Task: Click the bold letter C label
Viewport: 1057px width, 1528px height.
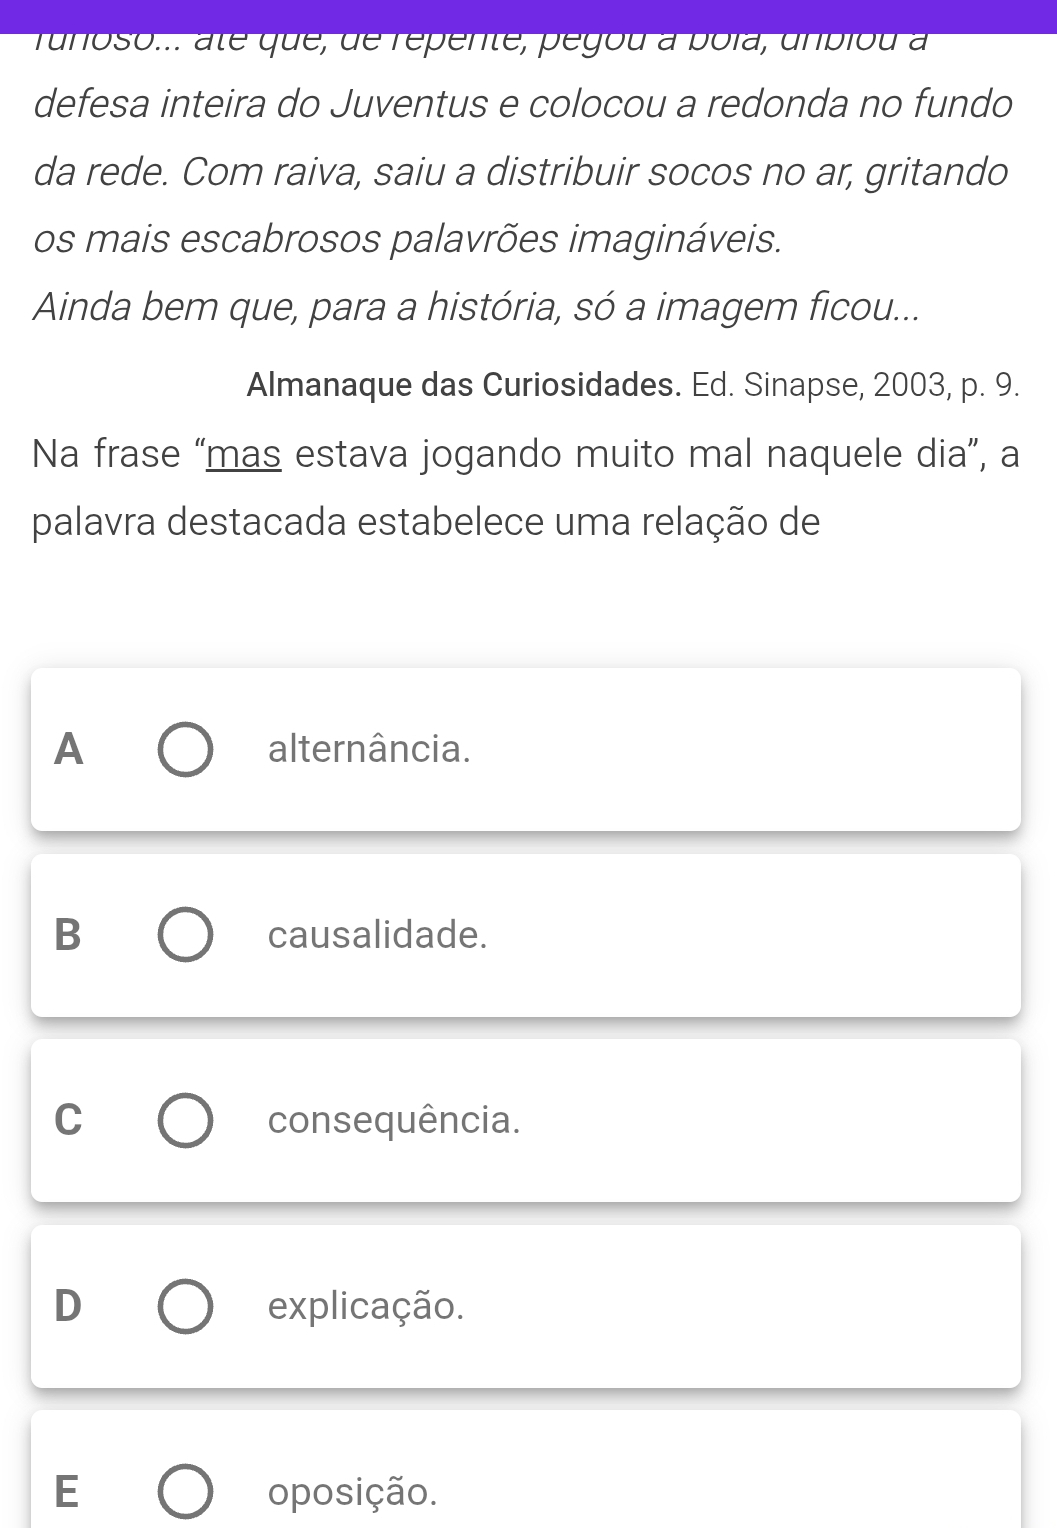Action: tap(68, 1120)
